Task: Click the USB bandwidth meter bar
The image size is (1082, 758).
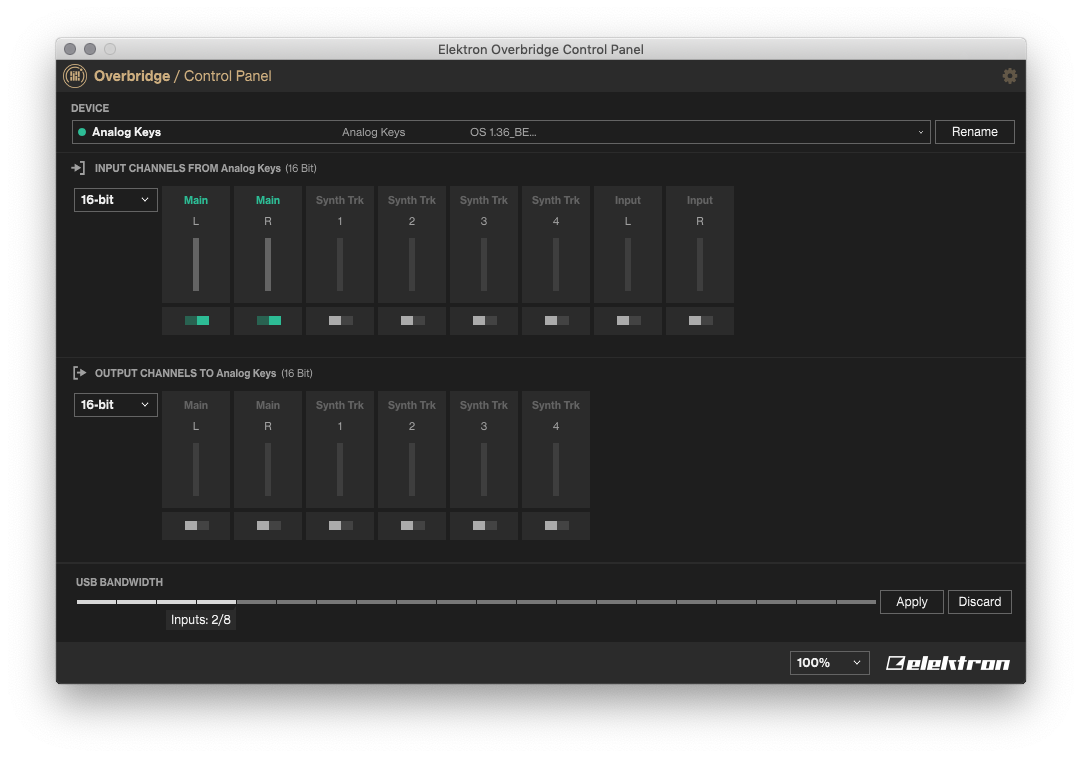Action: tap(476, 602)
